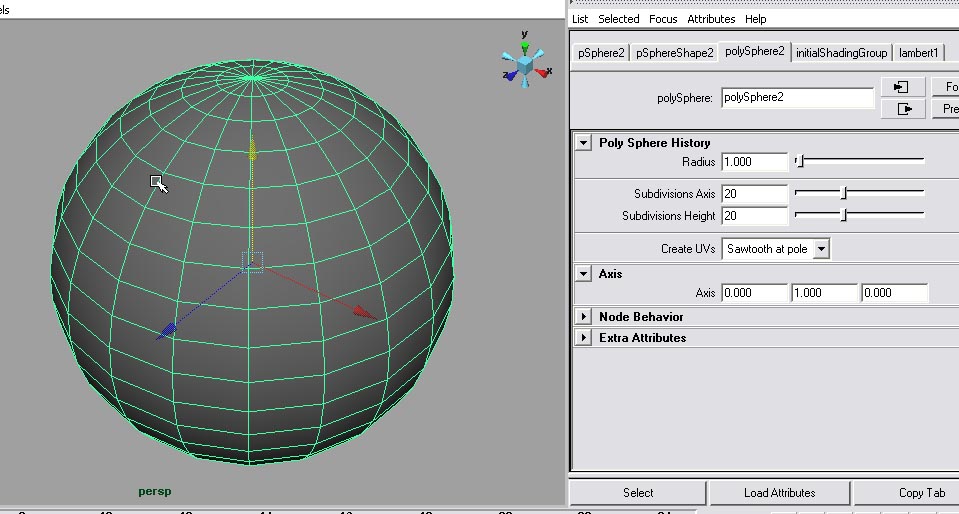Viewport: 959px width, 514px height.
Task: Click the Radius slider
Action: coord(859,161)
